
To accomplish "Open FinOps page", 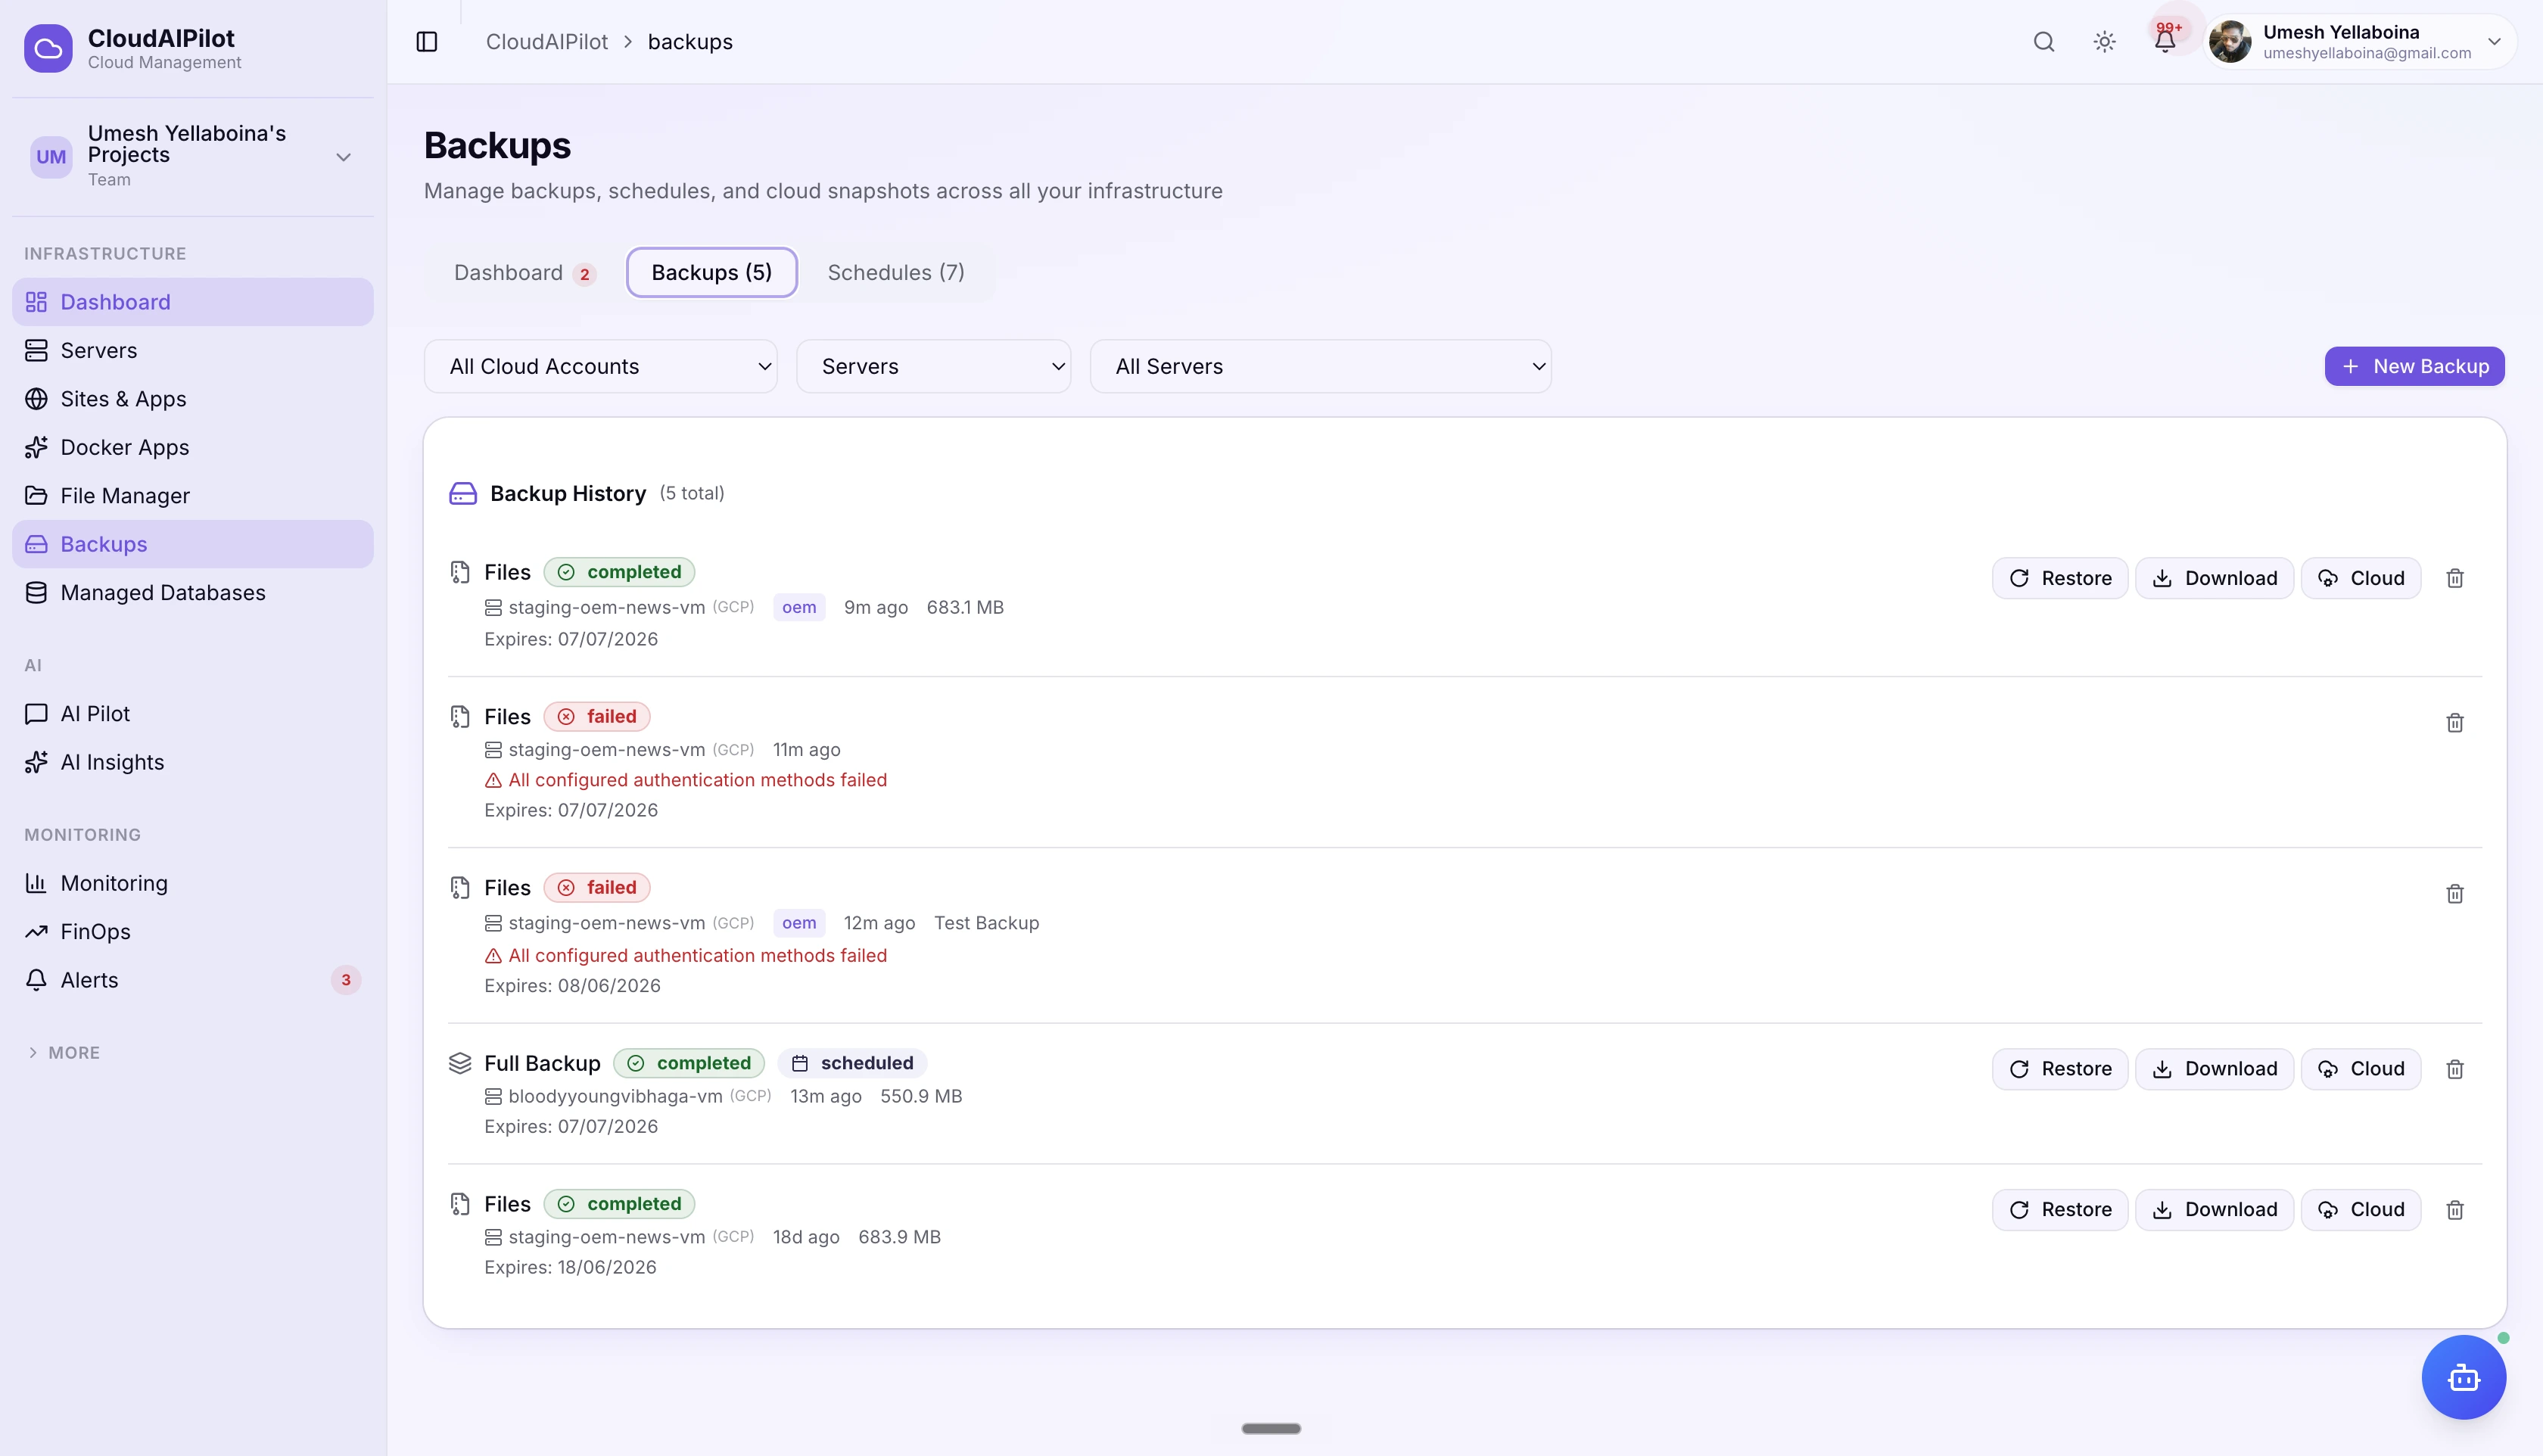I will 193,932.
